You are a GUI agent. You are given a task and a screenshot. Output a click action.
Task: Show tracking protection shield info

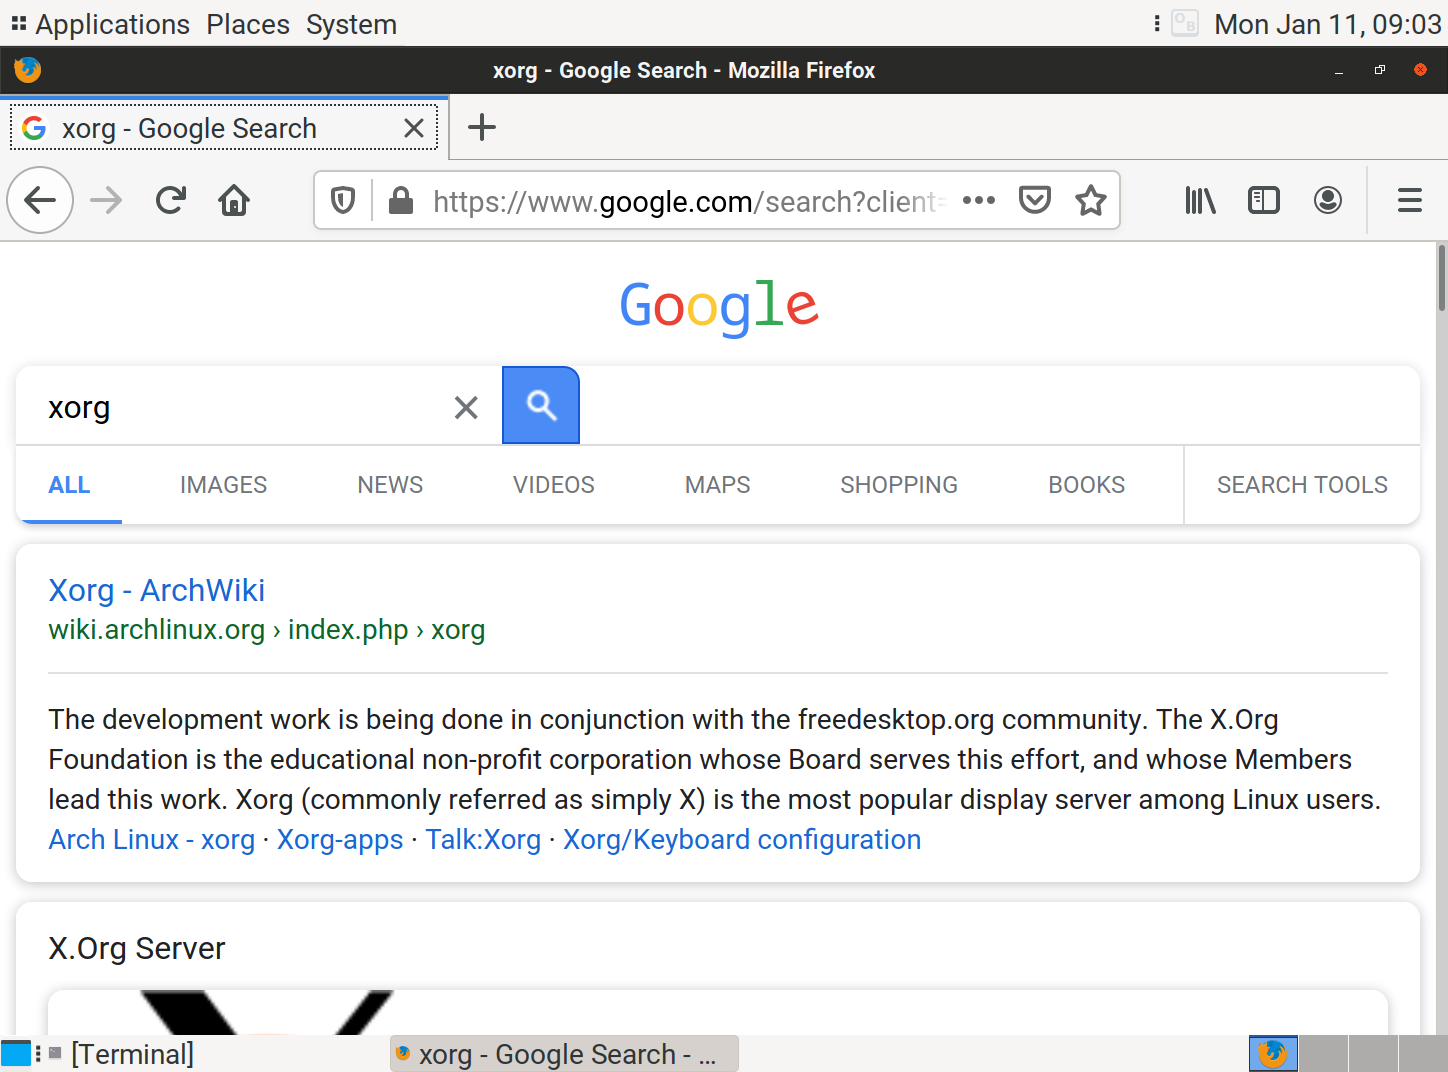343,201
